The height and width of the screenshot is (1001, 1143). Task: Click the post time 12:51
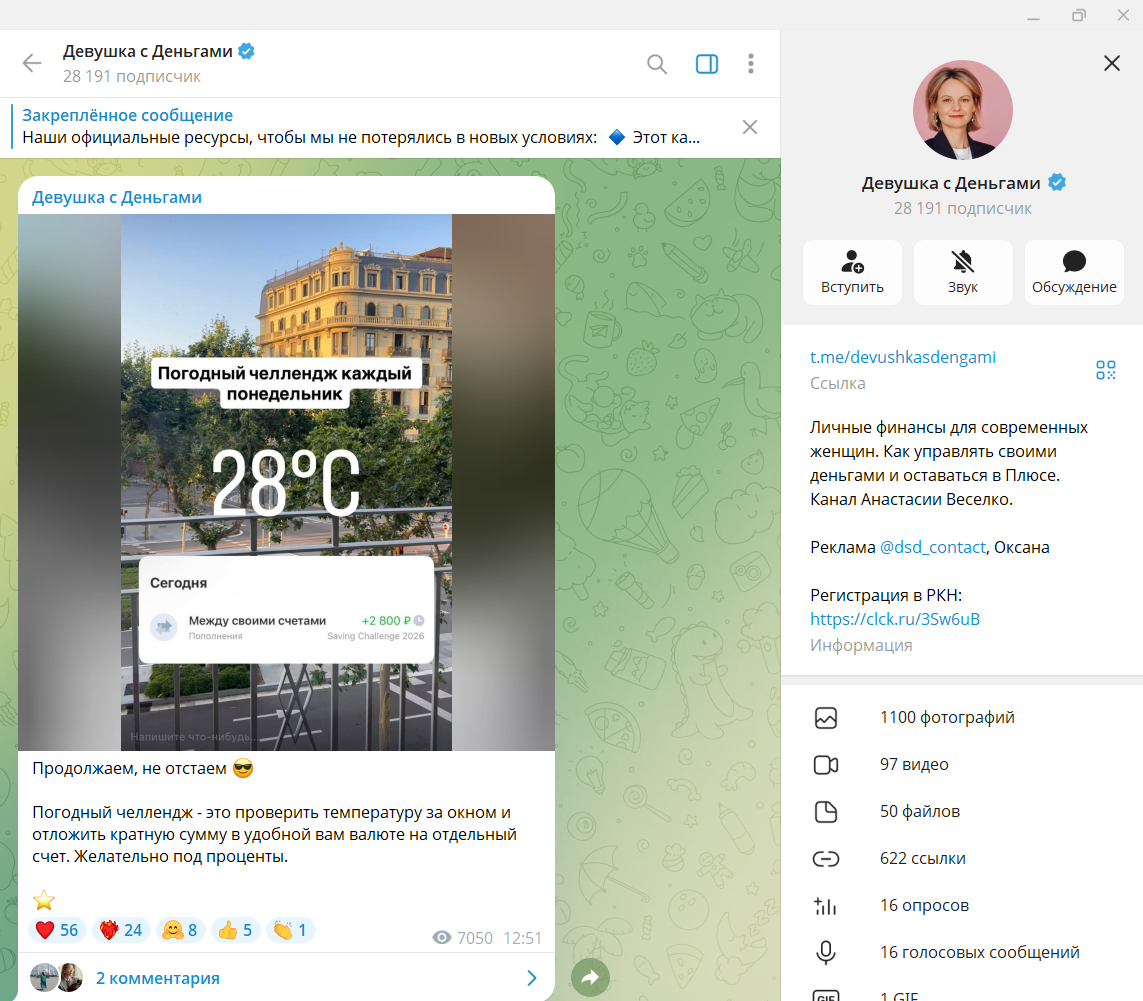pos(523,938)
